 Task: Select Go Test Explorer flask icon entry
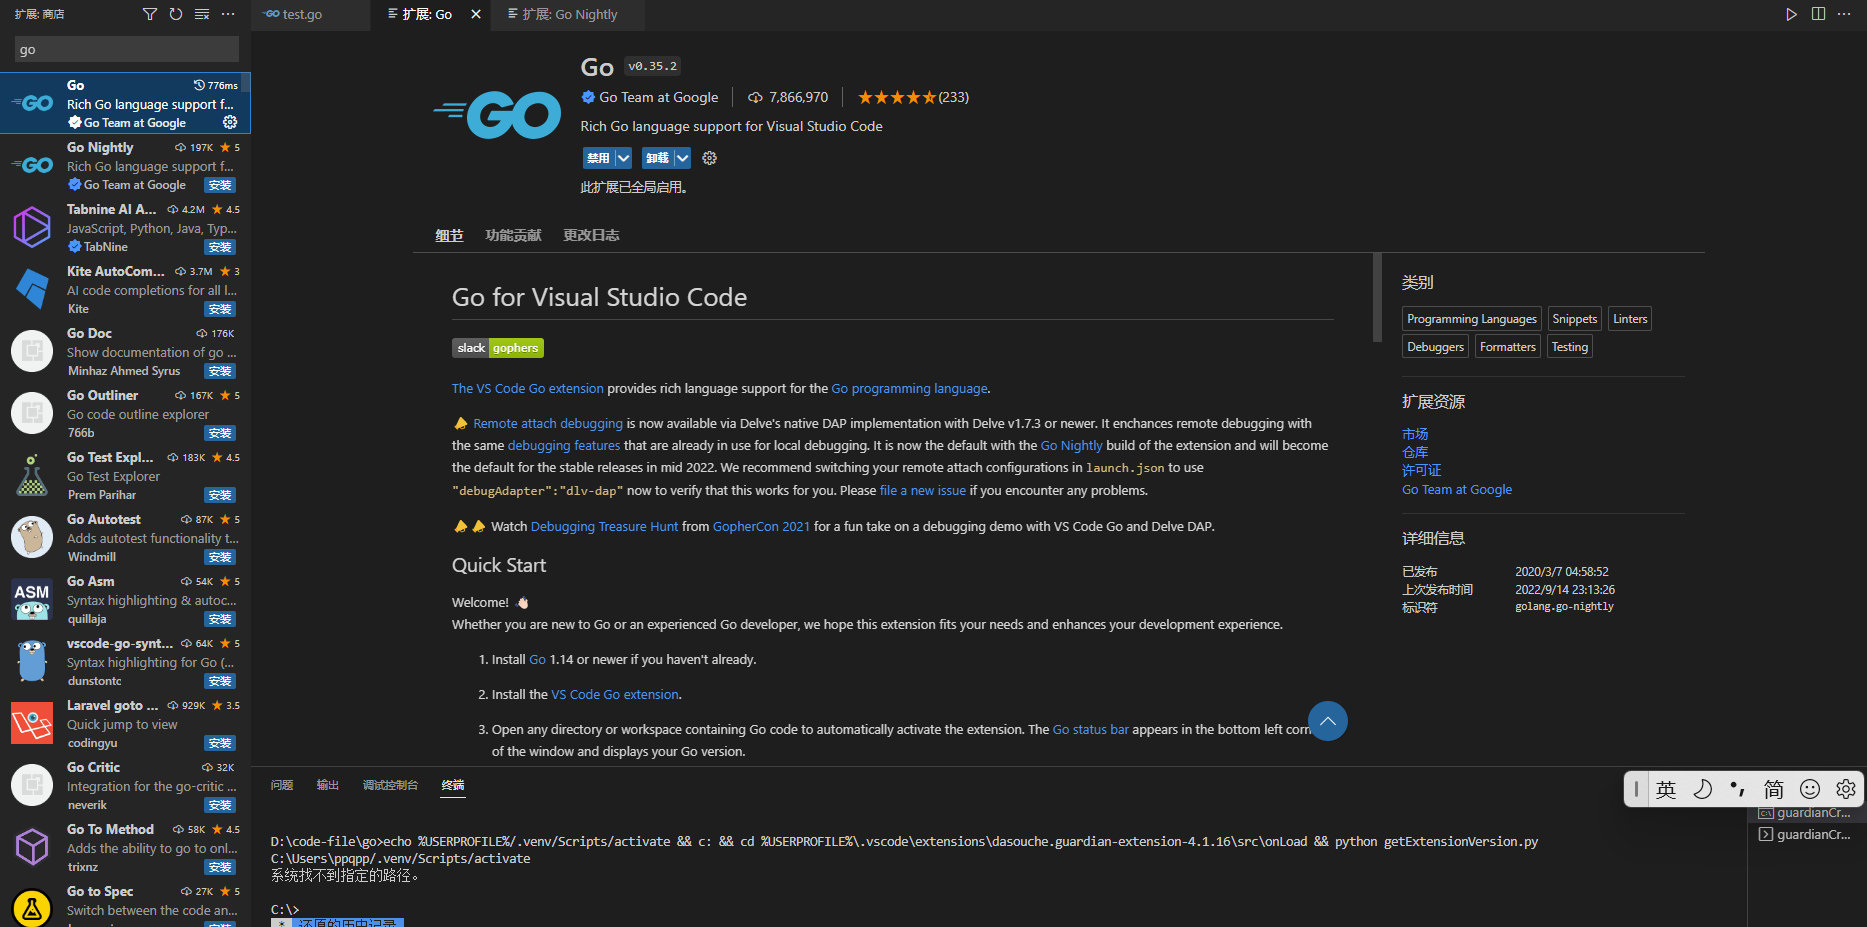pyautogui.click(x=32, y=475)
